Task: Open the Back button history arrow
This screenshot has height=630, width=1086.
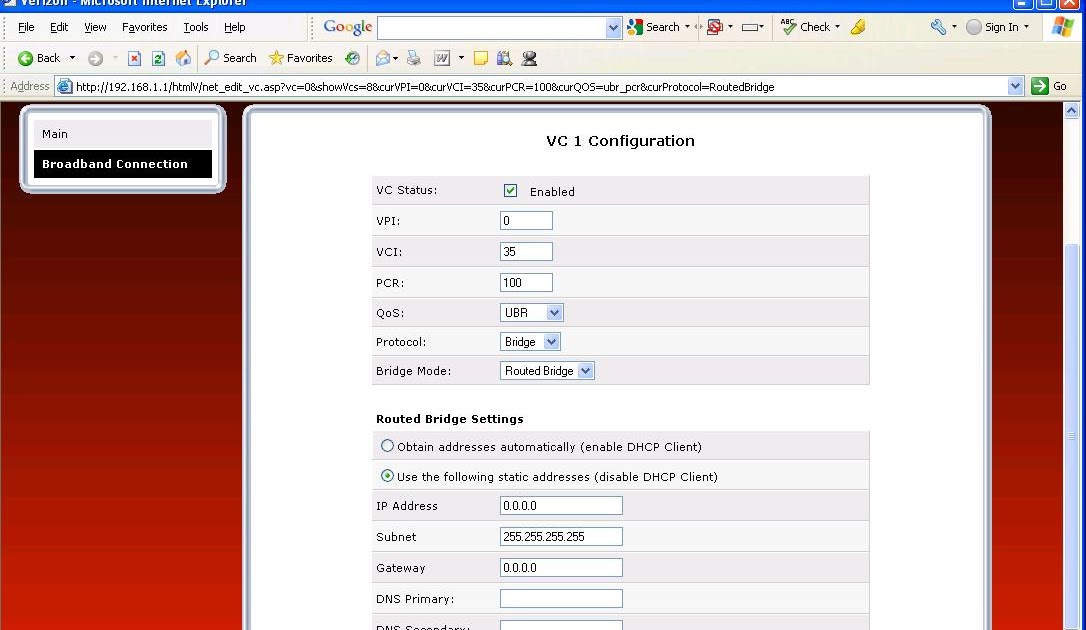Action: tap(72, 58)
